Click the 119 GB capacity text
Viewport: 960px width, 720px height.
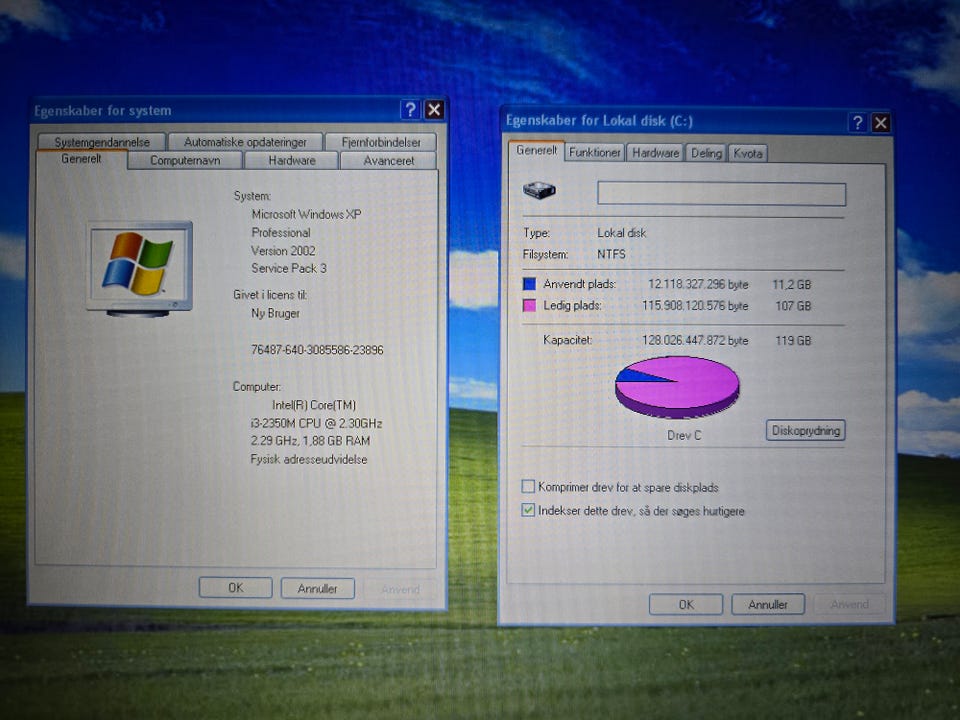[793, 340]
